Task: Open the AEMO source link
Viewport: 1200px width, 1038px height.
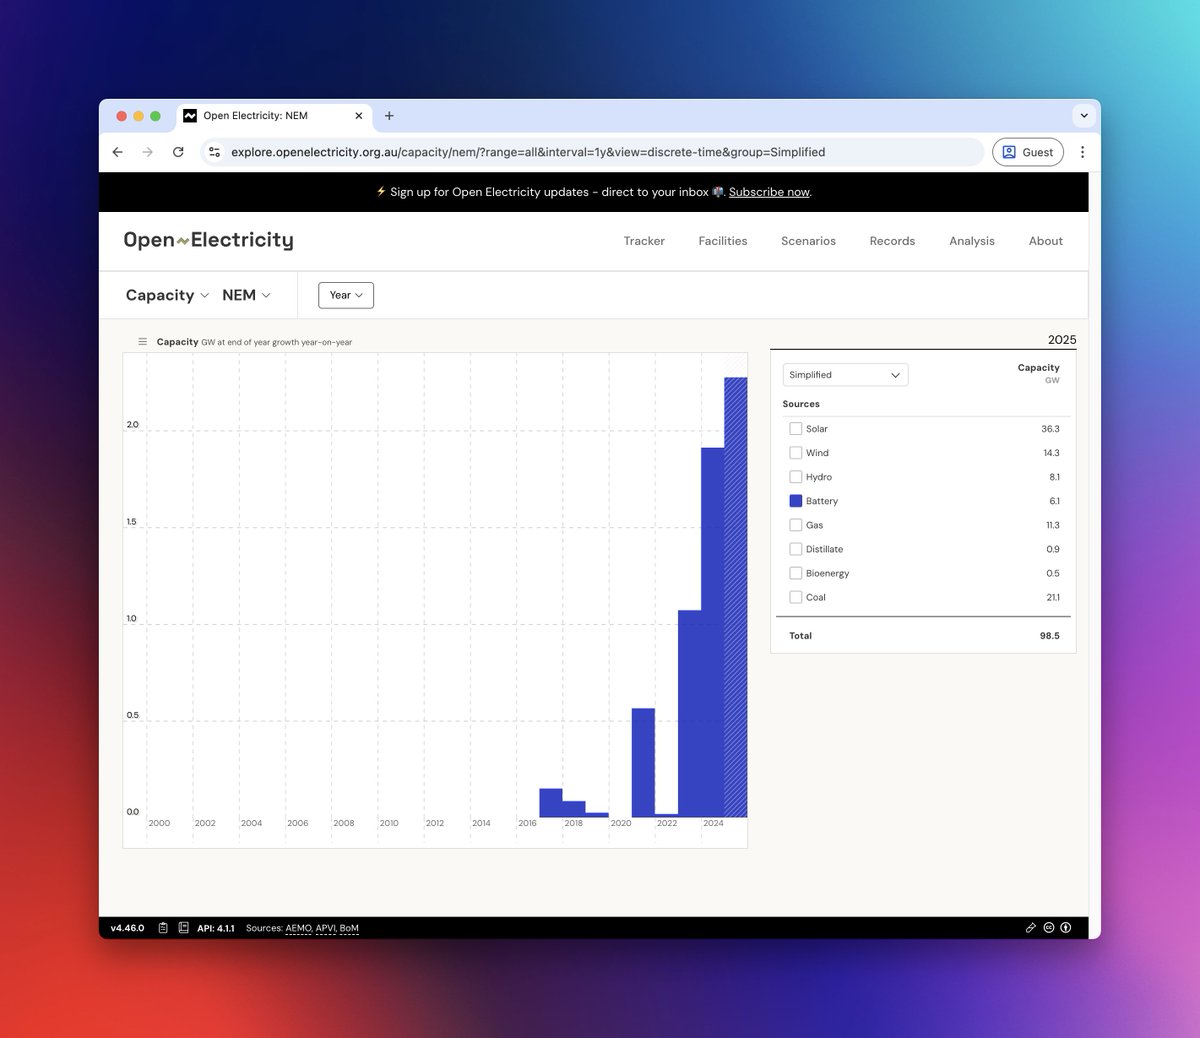Action: tap(298, 928)
